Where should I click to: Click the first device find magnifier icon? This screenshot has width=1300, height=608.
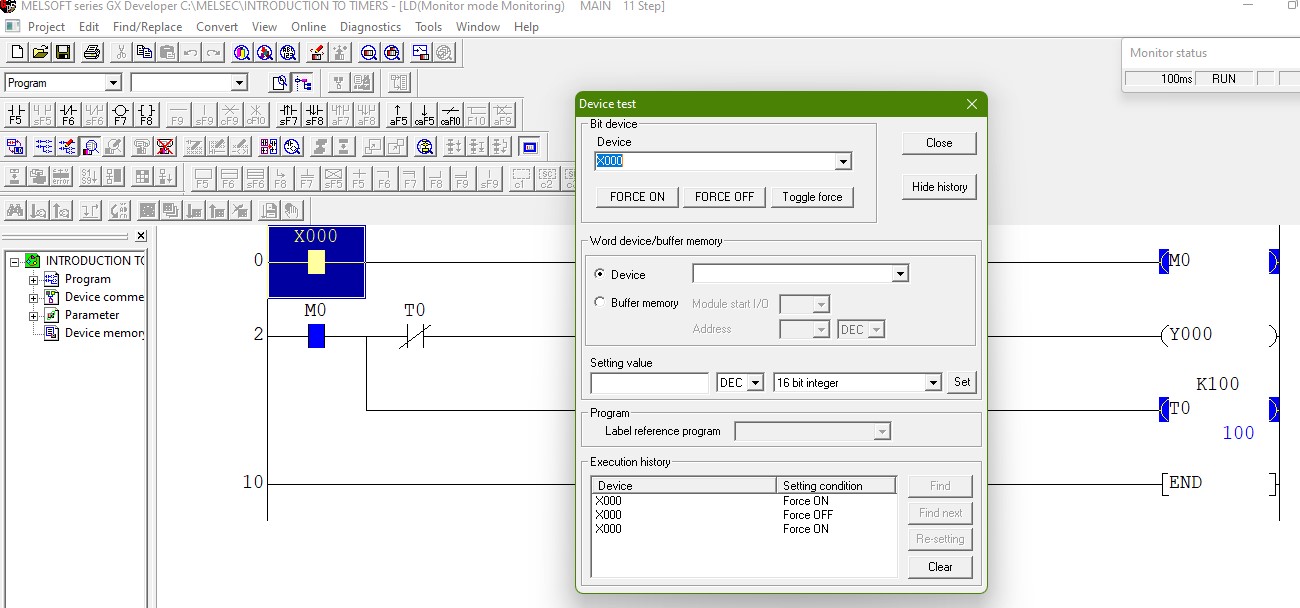pos(241,52)
